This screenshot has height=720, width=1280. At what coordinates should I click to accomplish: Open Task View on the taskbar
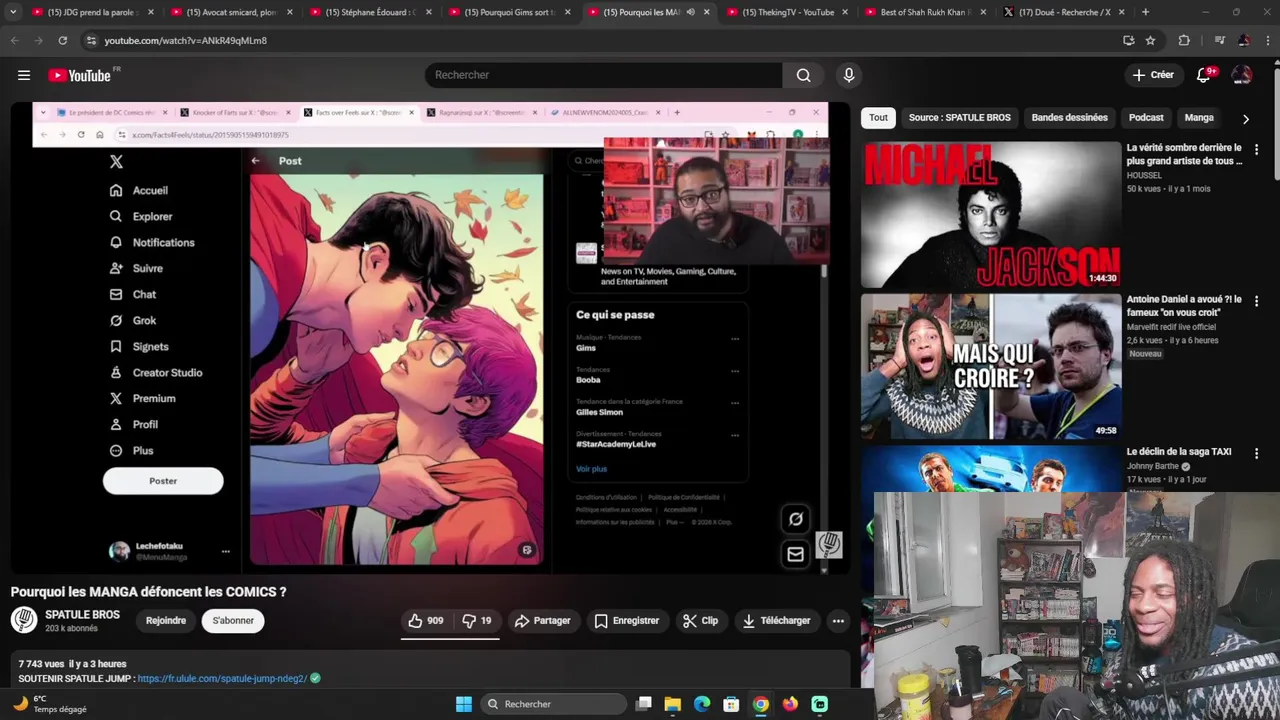tap(644, 704)
